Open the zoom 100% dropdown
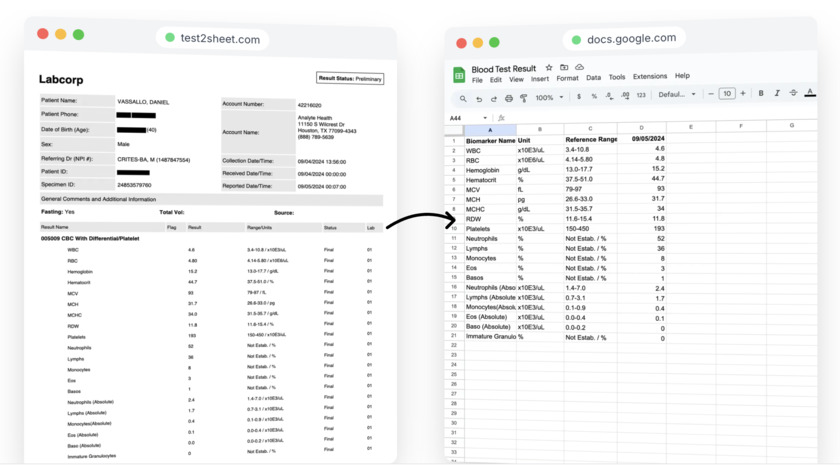This screenshot has height=465, width=840. click(549, 98)
